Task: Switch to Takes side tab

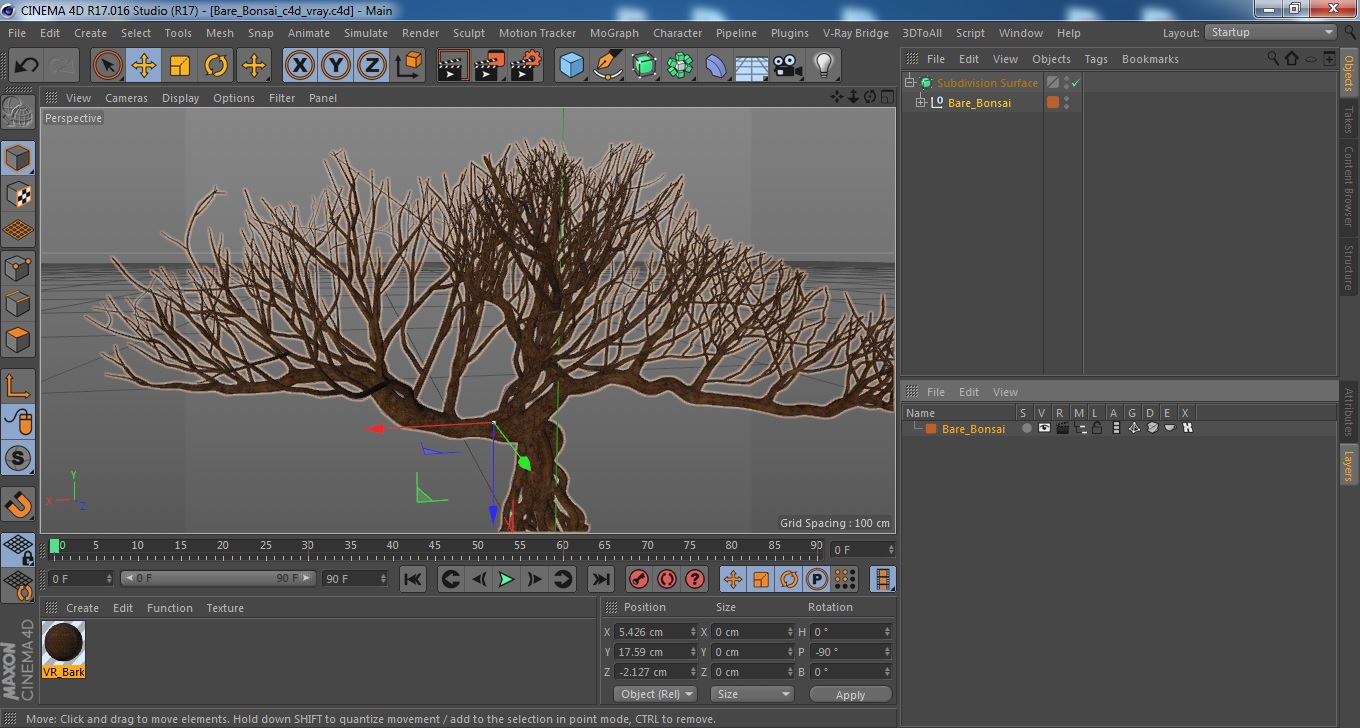Action: [x=1349, y=120]
